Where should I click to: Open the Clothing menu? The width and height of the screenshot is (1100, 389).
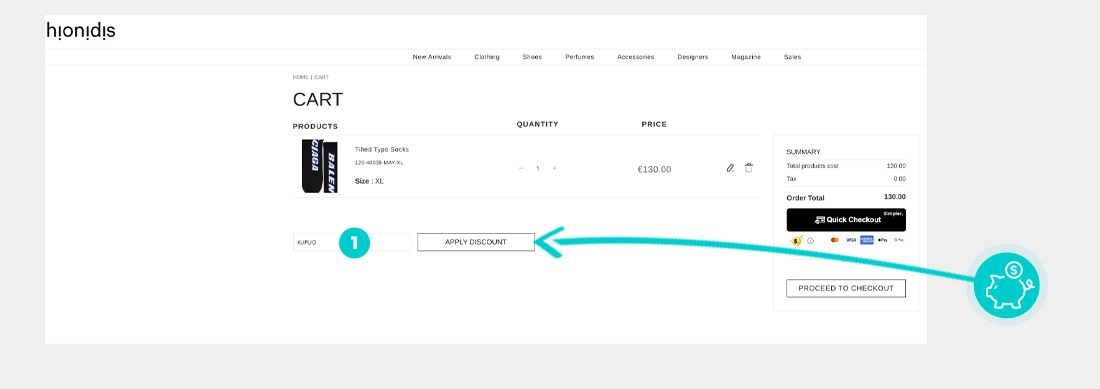[487, 57]
